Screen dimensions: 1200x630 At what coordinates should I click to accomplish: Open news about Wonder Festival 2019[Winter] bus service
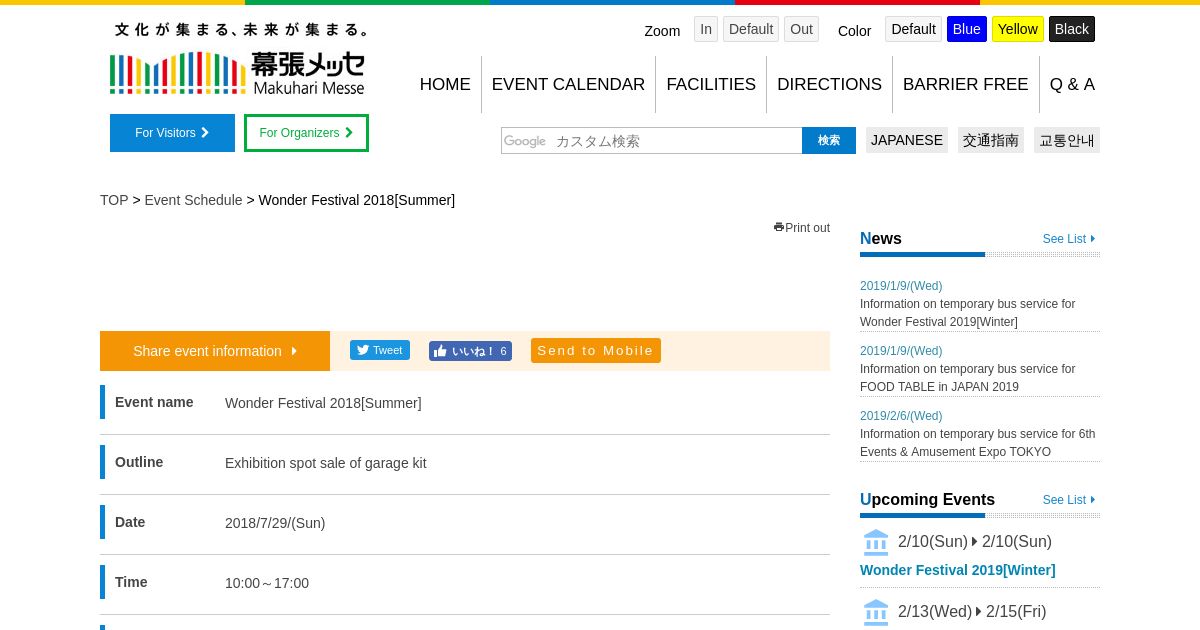tap(967, 313)
